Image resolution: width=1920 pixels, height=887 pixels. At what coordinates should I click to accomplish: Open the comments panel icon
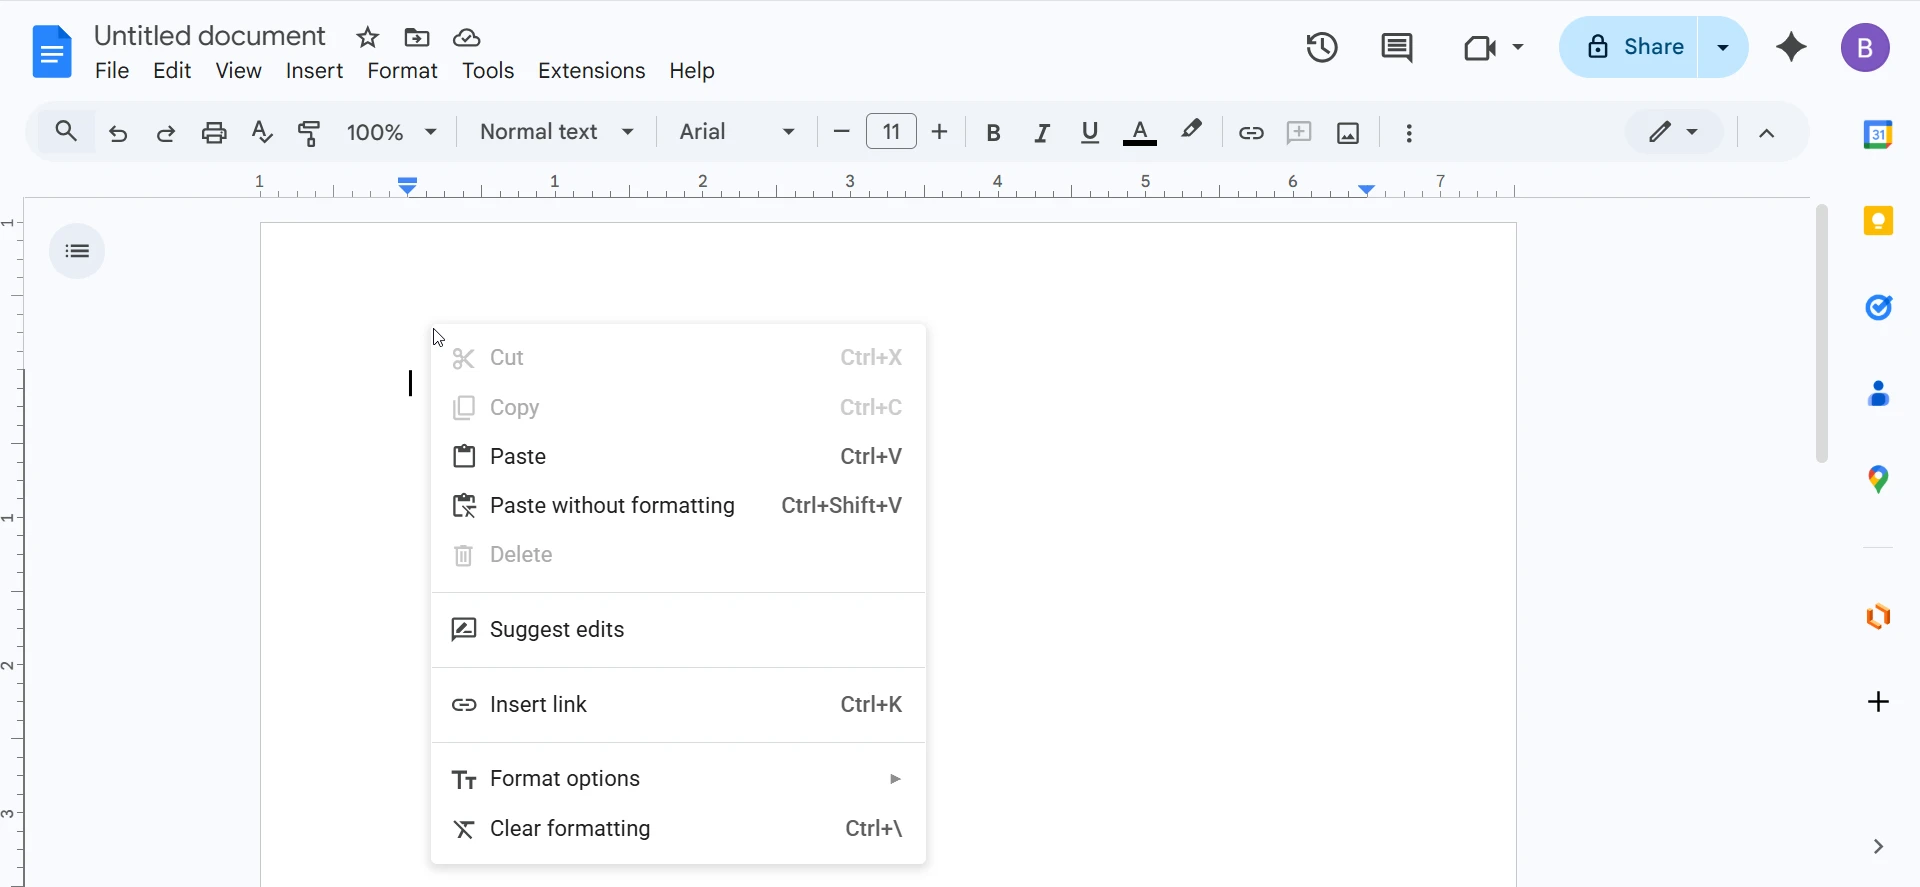(x=1396, y=47)
